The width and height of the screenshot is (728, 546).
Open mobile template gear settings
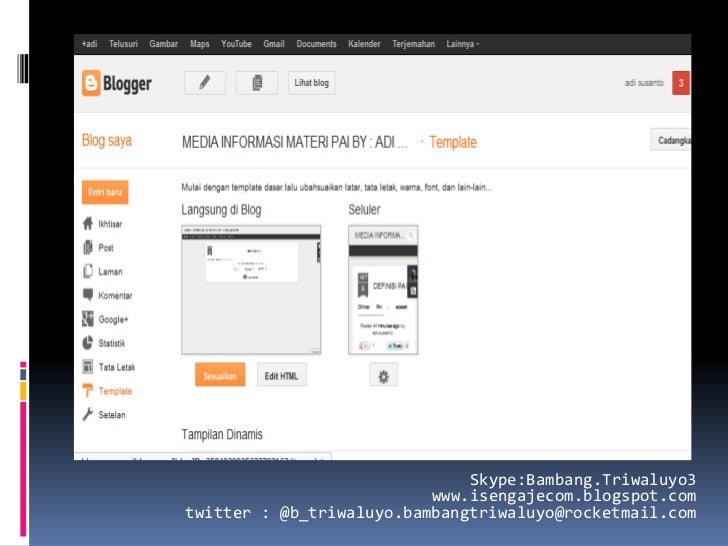click(384, 375)
